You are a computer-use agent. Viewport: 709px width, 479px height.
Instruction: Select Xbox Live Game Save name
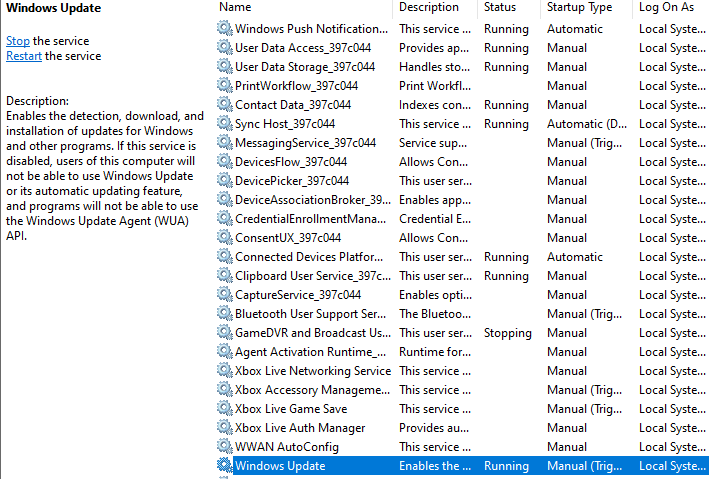291,409
